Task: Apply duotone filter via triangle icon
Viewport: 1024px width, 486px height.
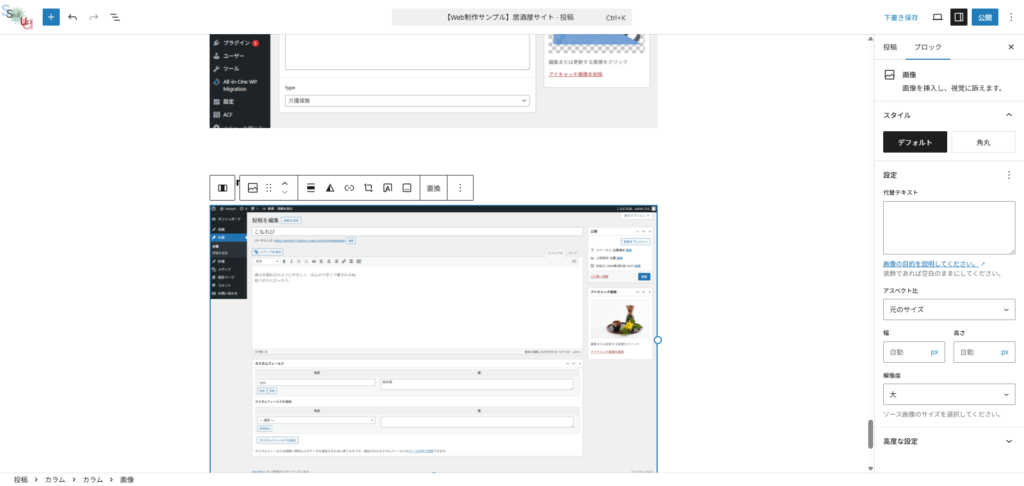Action: [330, 188]
